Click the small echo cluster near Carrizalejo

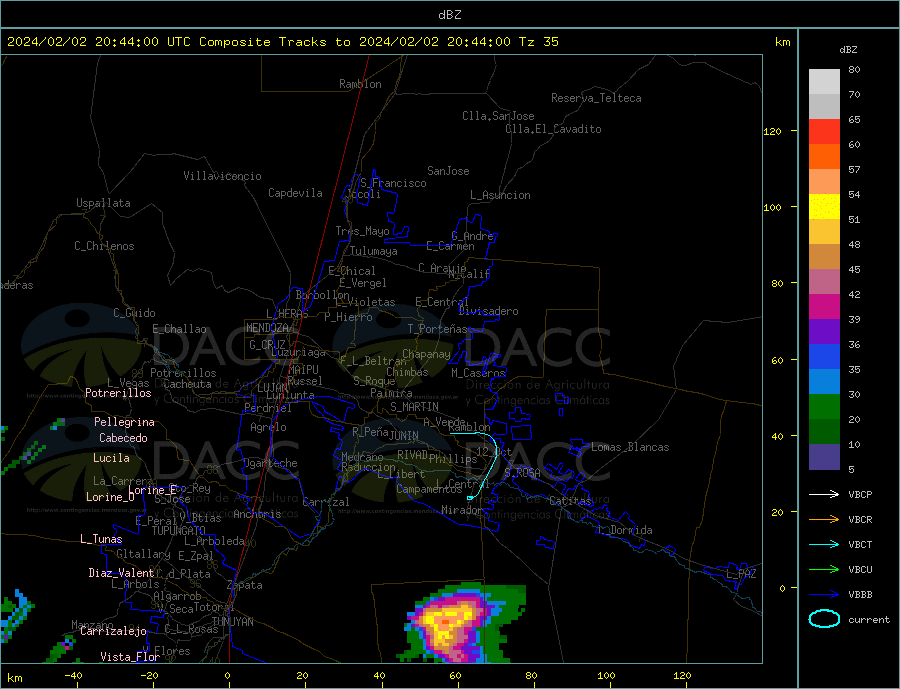[x=62, y=647]
